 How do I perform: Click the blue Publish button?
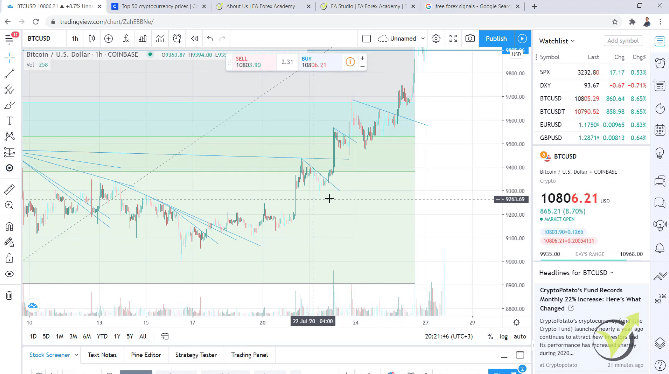pyautogui.click(x=496, y=38)
